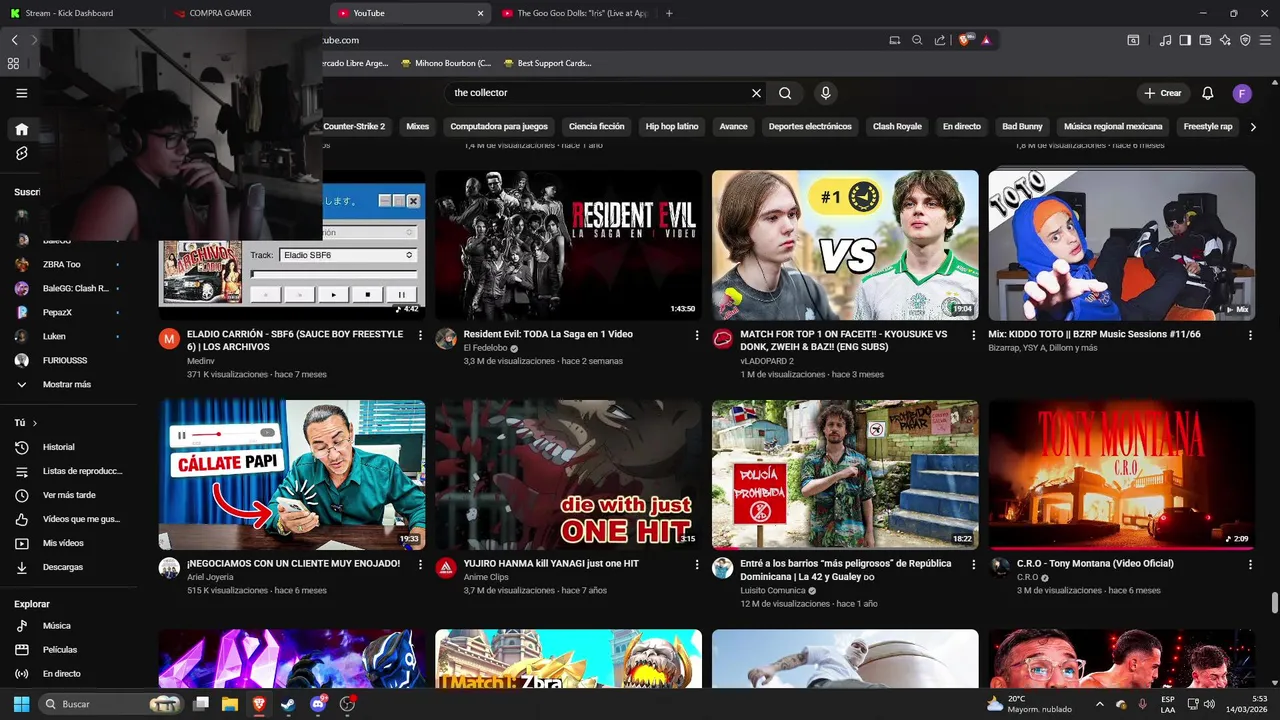This screenshot has width=1280, height=720.
Task: Switch to the Kick Dashboard tab
Action: click(79, 13)
